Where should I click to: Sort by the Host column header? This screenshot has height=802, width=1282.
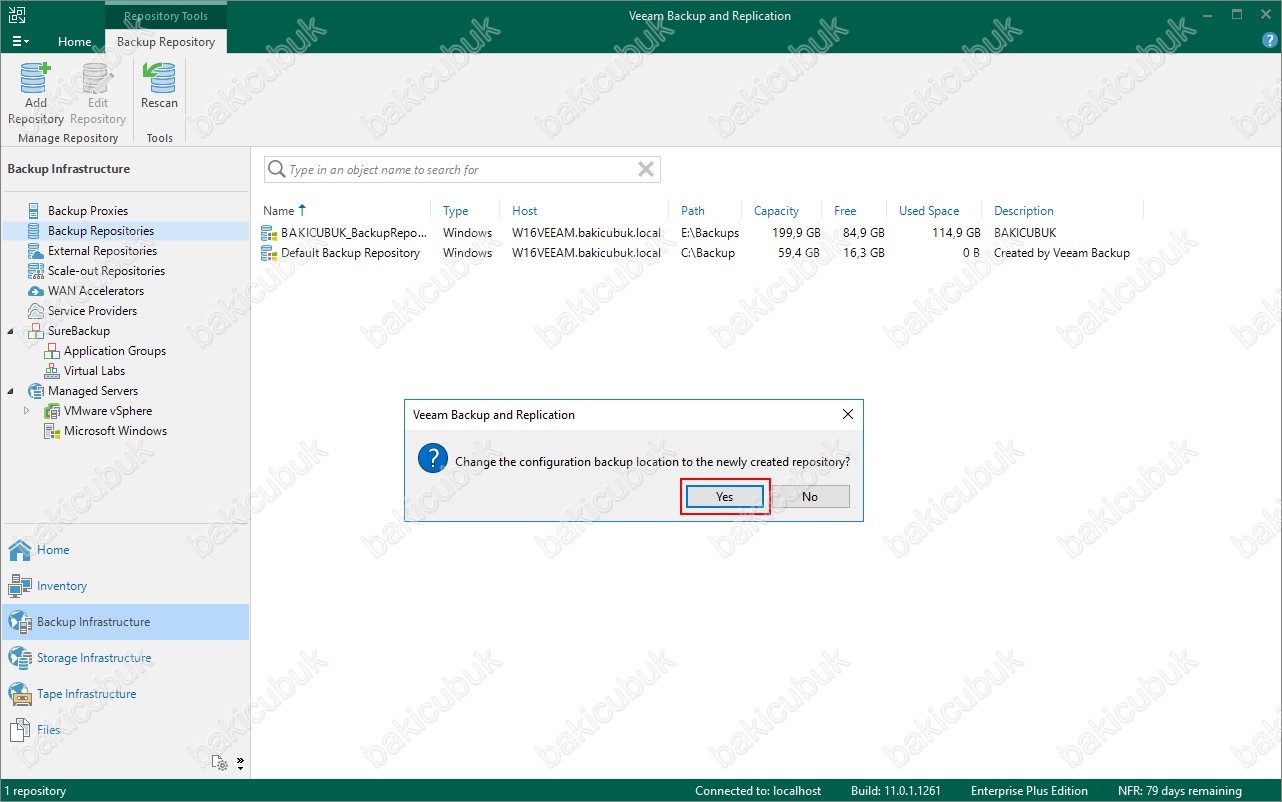click(525, 211)
